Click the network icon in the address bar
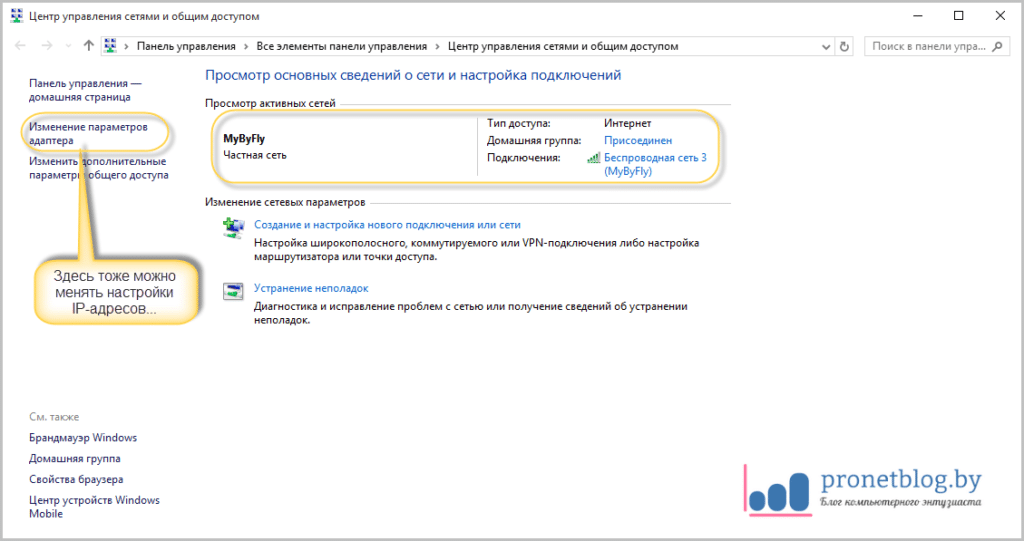1024x541 pixels. click(110, 46)
